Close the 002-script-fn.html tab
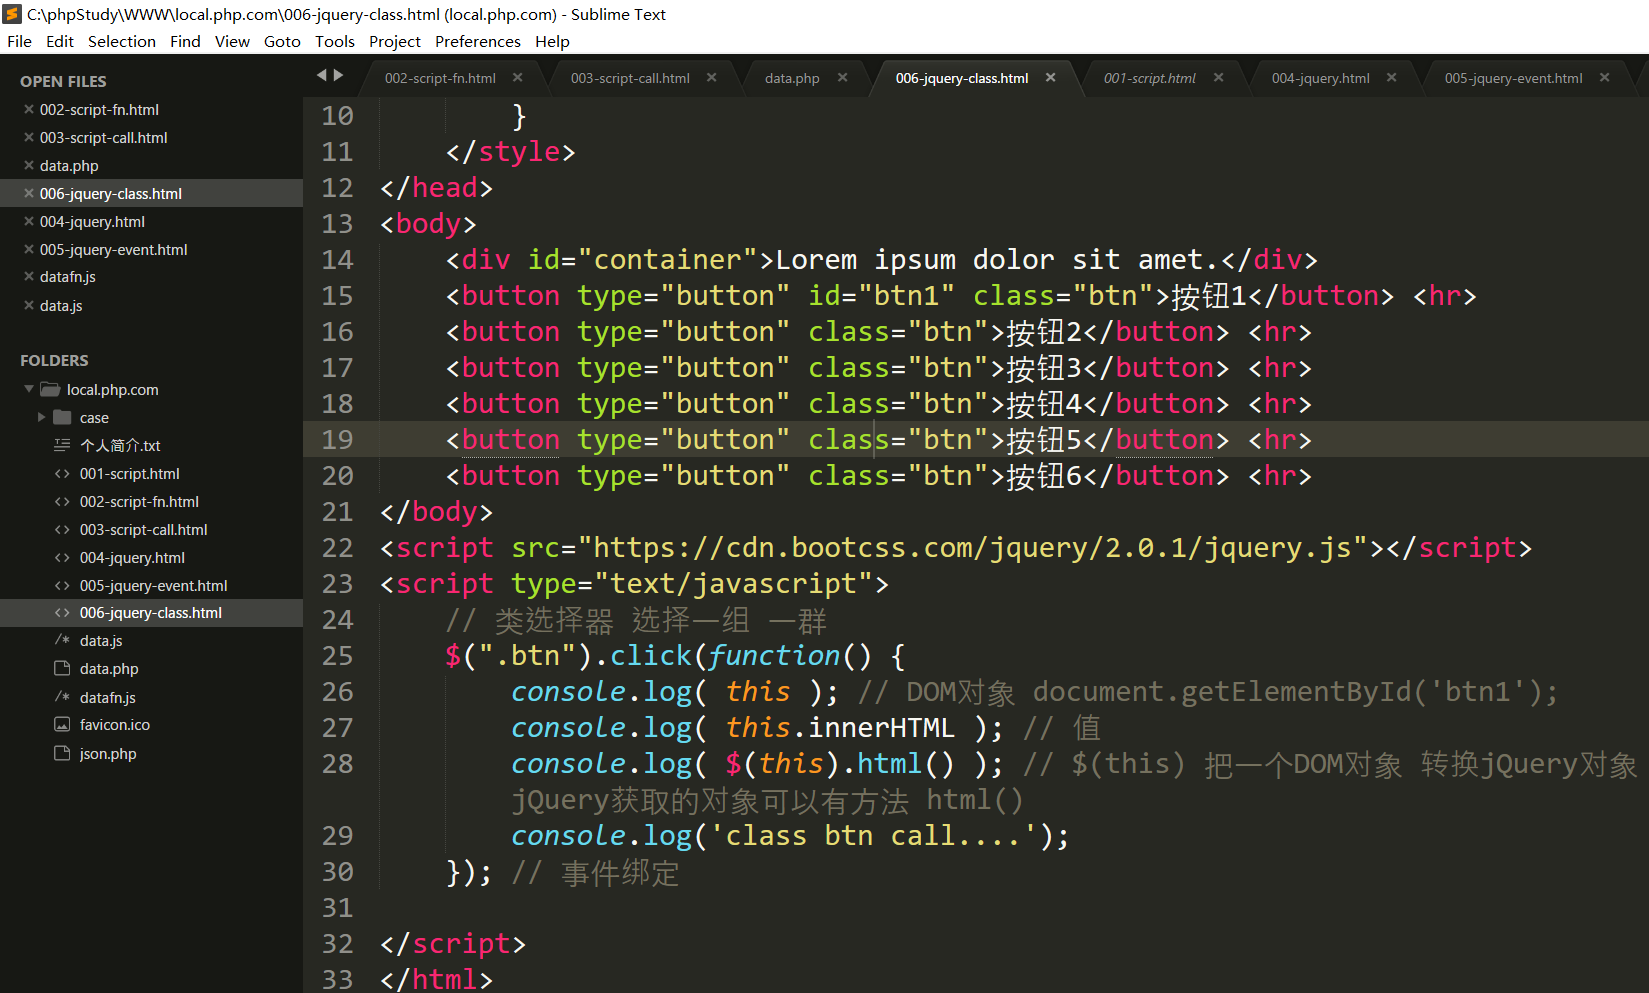 point(517,78)
